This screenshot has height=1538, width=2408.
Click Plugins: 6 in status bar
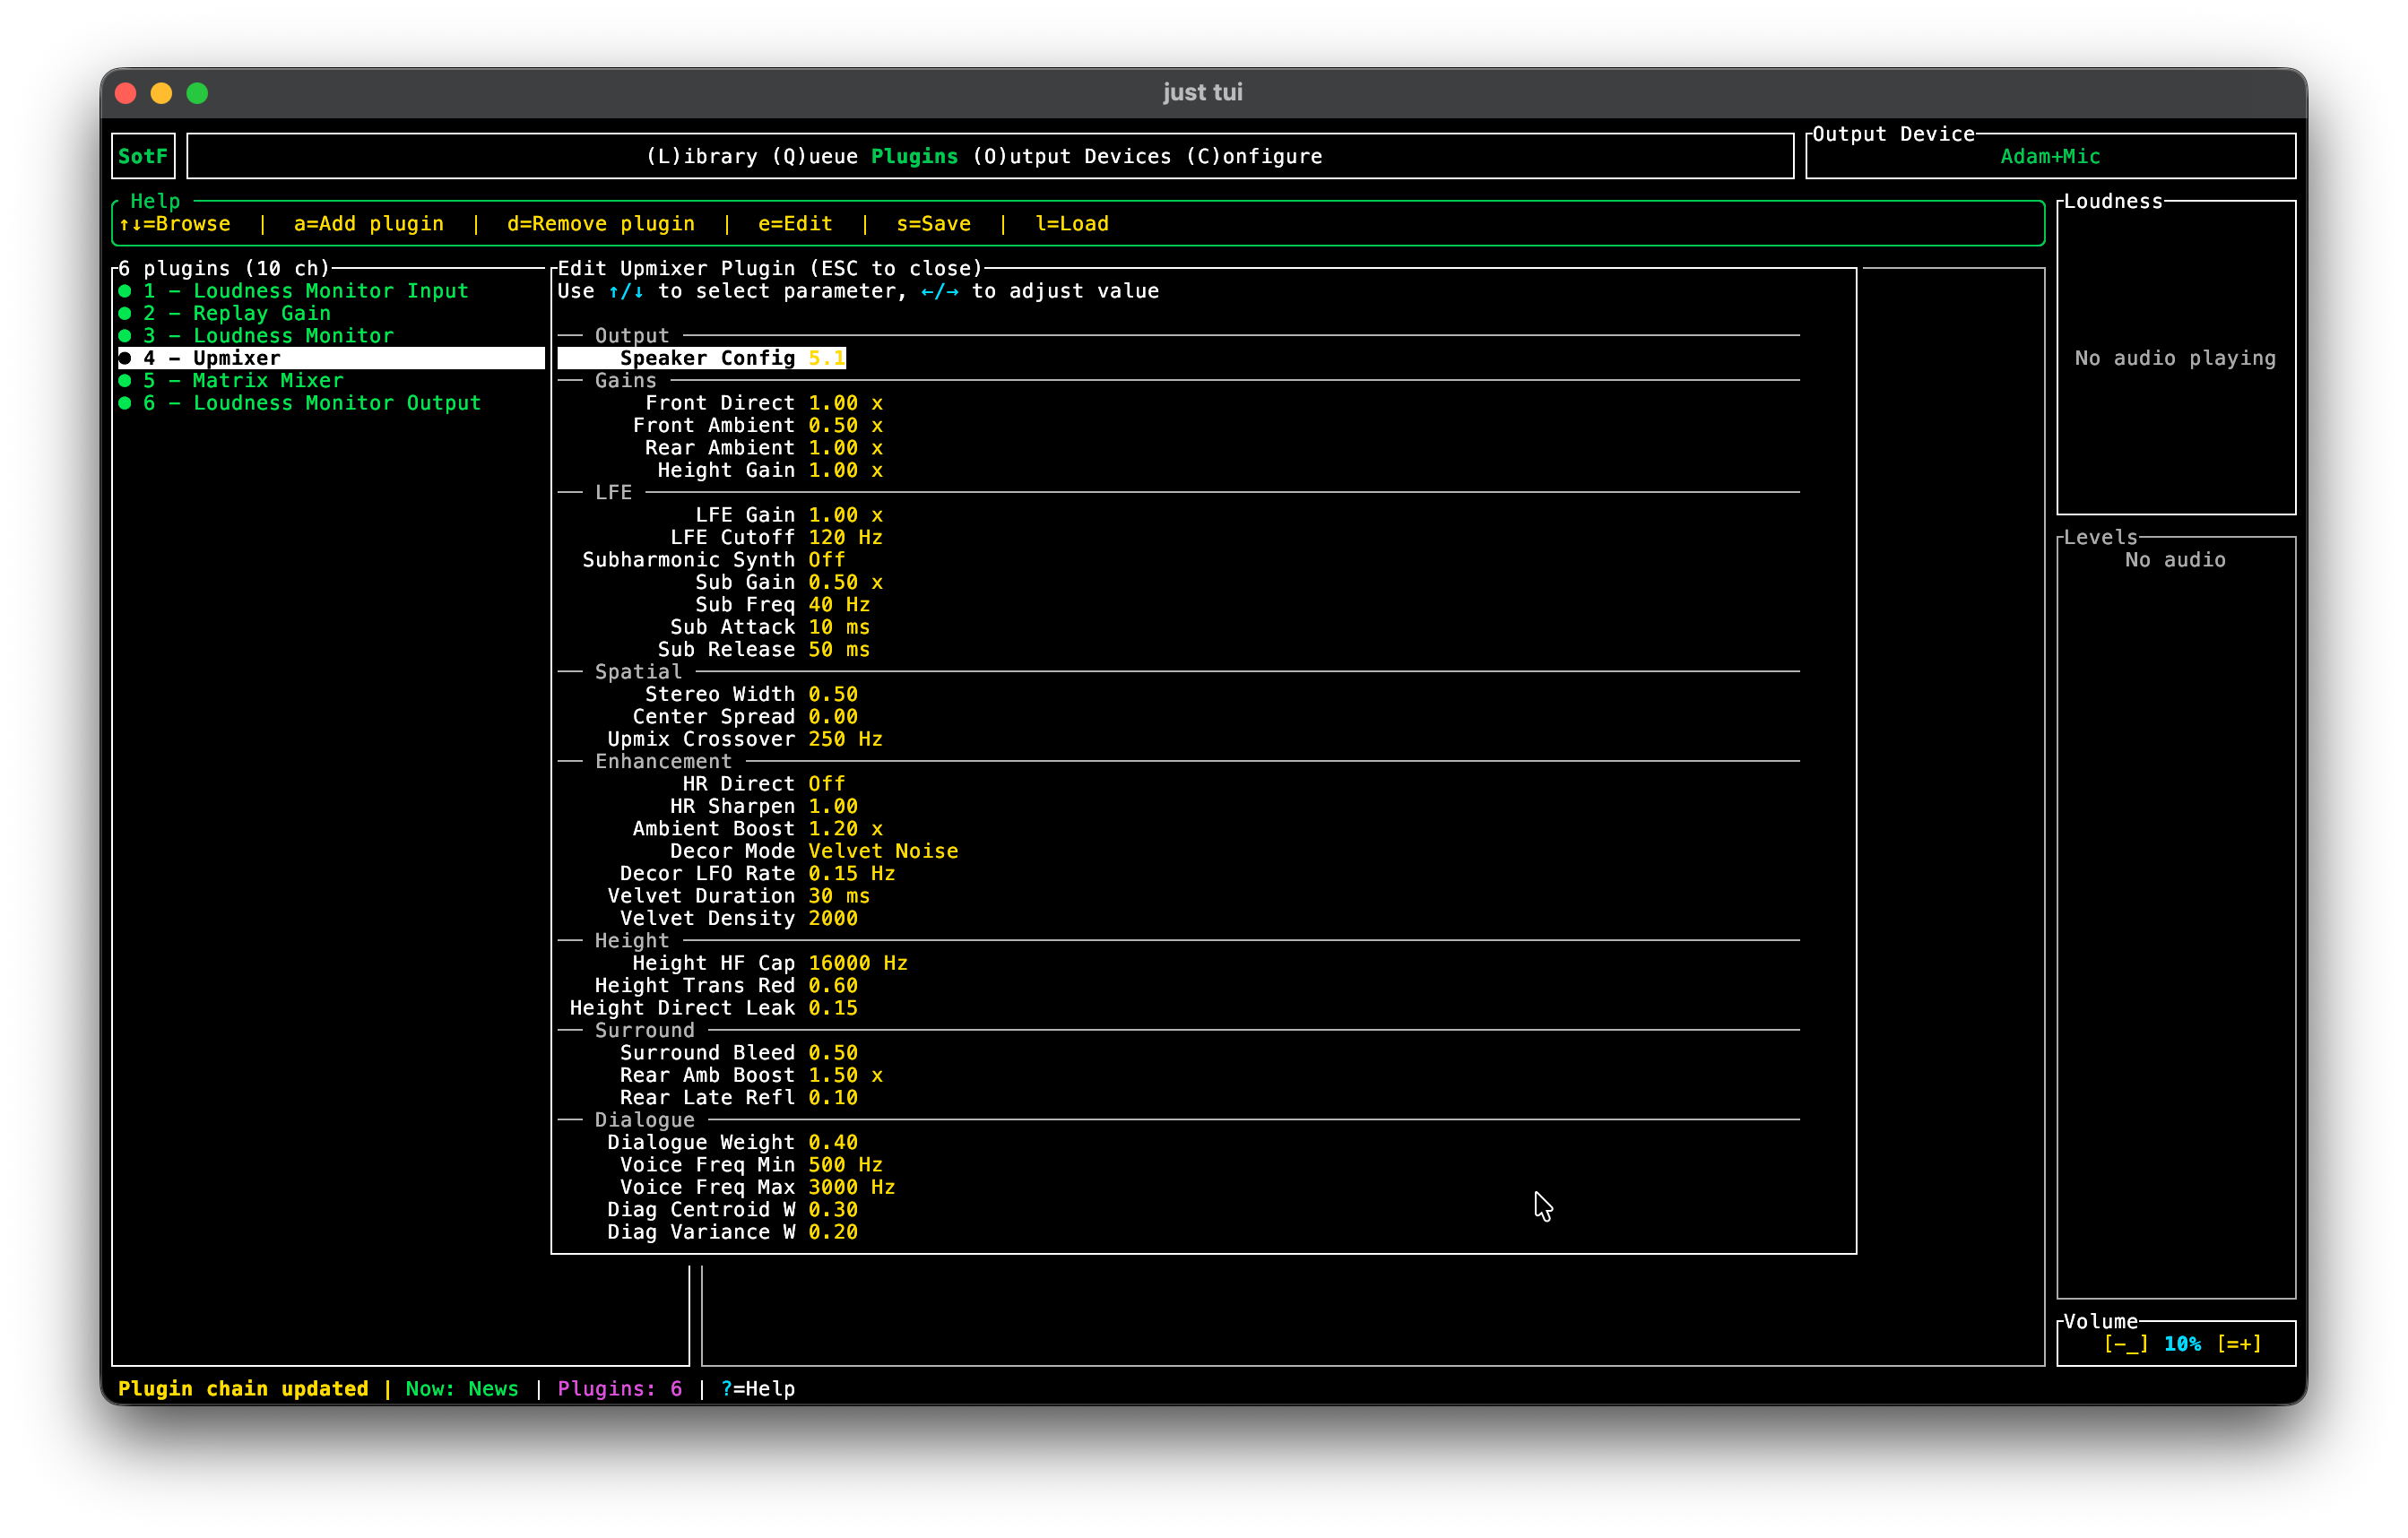620,1389
